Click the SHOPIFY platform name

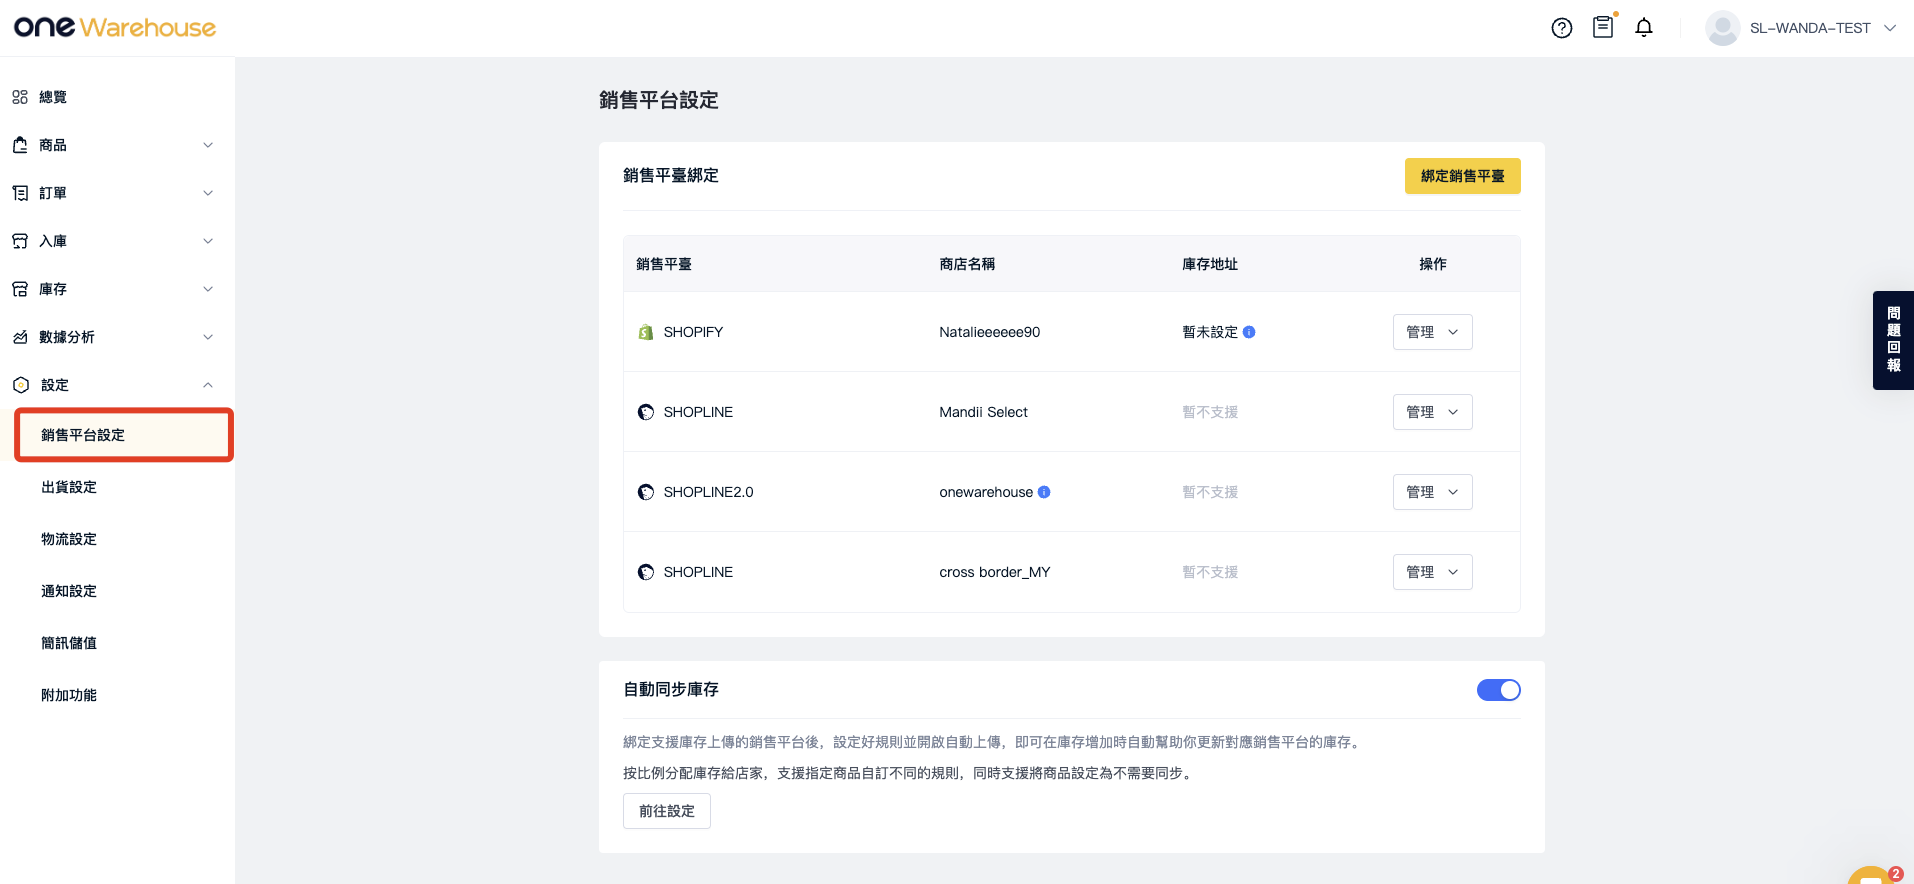point(693,332)
